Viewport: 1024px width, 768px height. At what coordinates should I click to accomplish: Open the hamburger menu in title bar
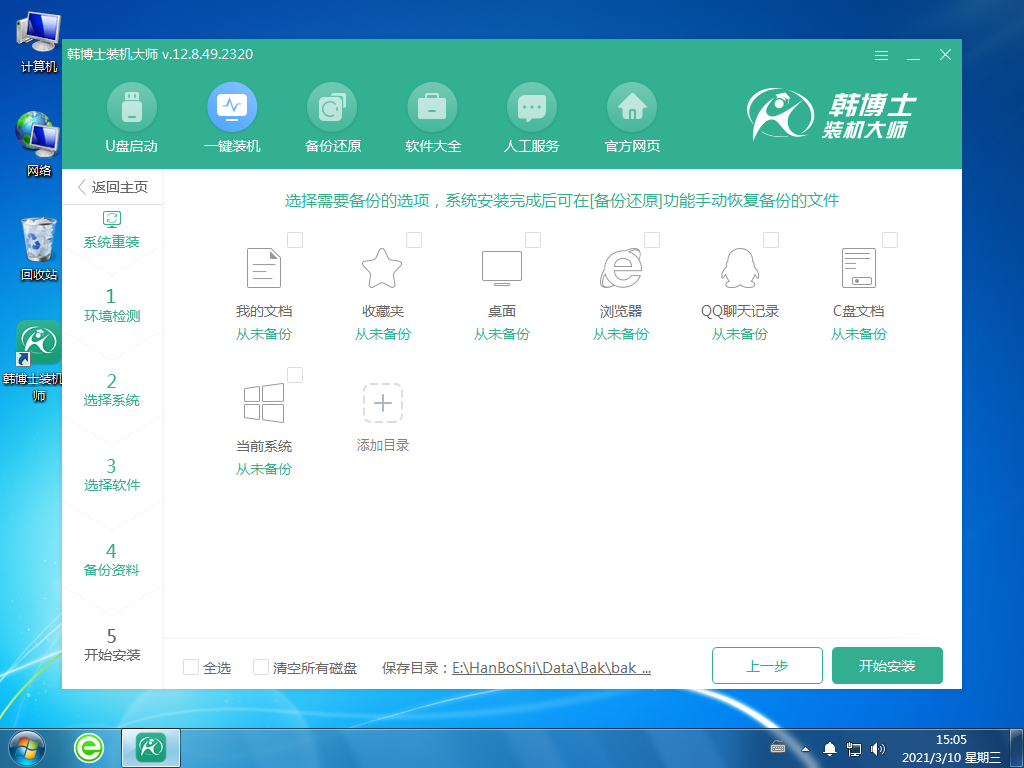coord(881,56)
